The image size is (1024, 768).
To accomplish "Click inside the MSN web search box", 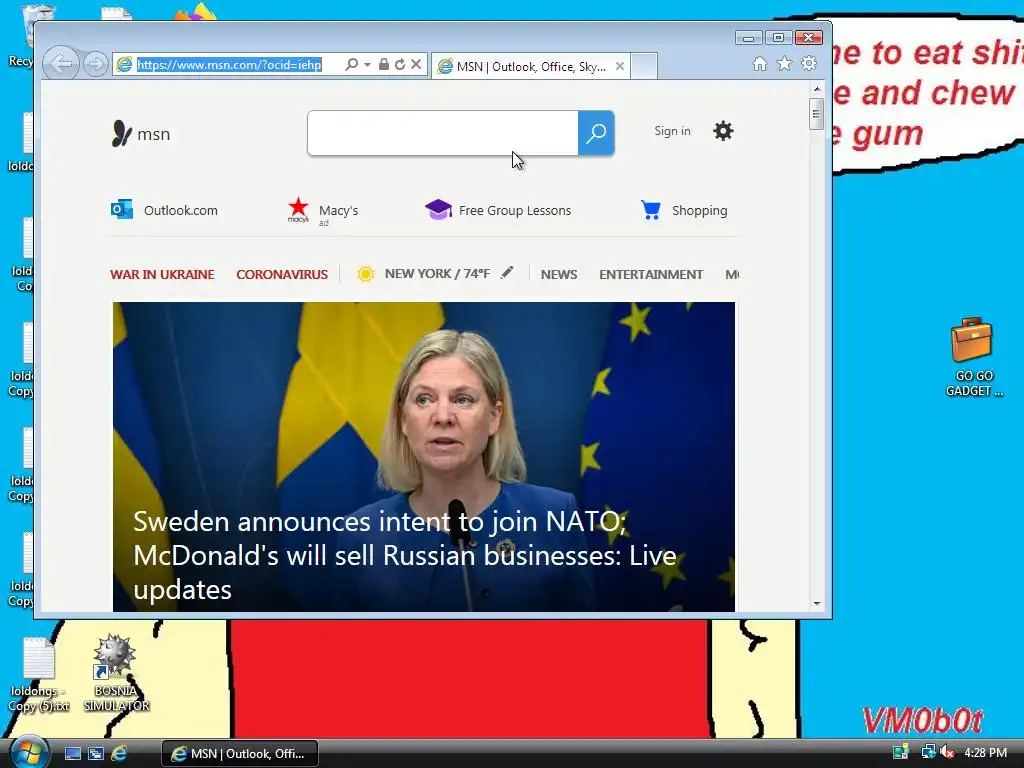I will (442, 133).
